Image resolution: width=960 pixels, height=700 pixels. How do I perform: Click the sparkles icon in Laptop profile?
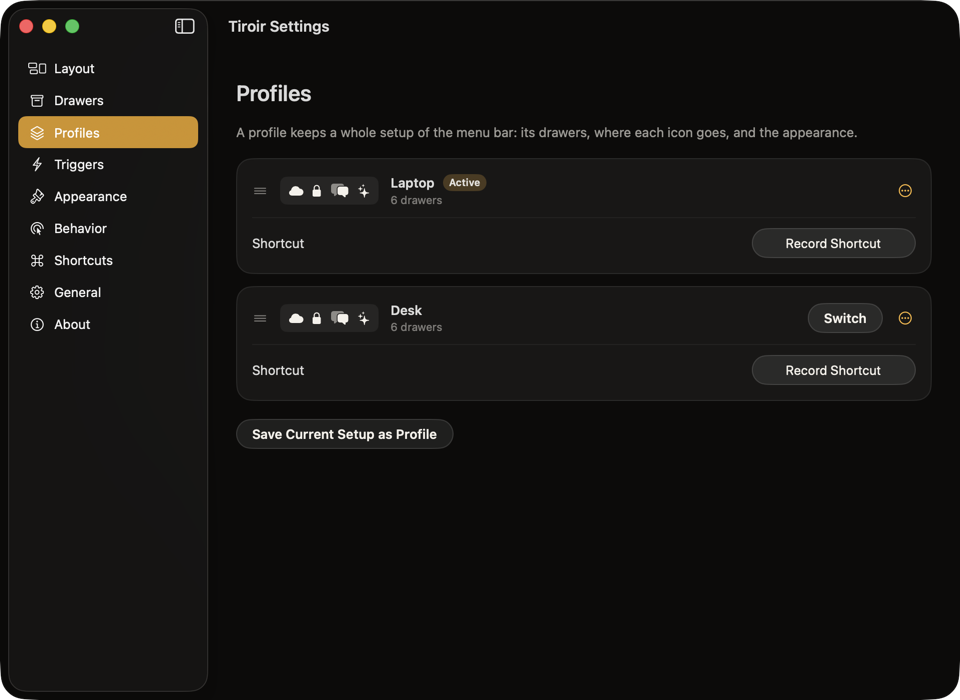pyautogui.click(x=364, y=191)
